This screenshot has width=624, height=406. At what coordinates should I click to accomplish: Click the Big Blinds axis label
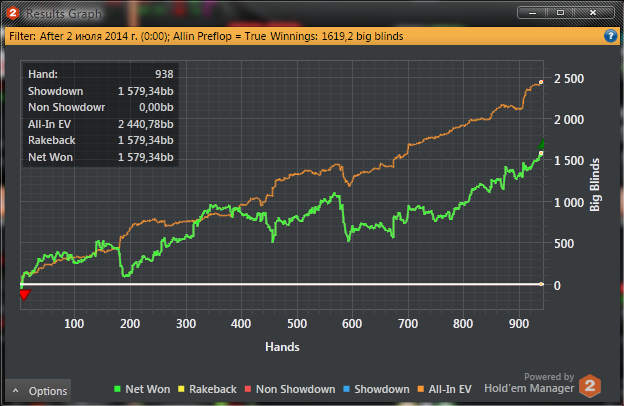[595, 185]
